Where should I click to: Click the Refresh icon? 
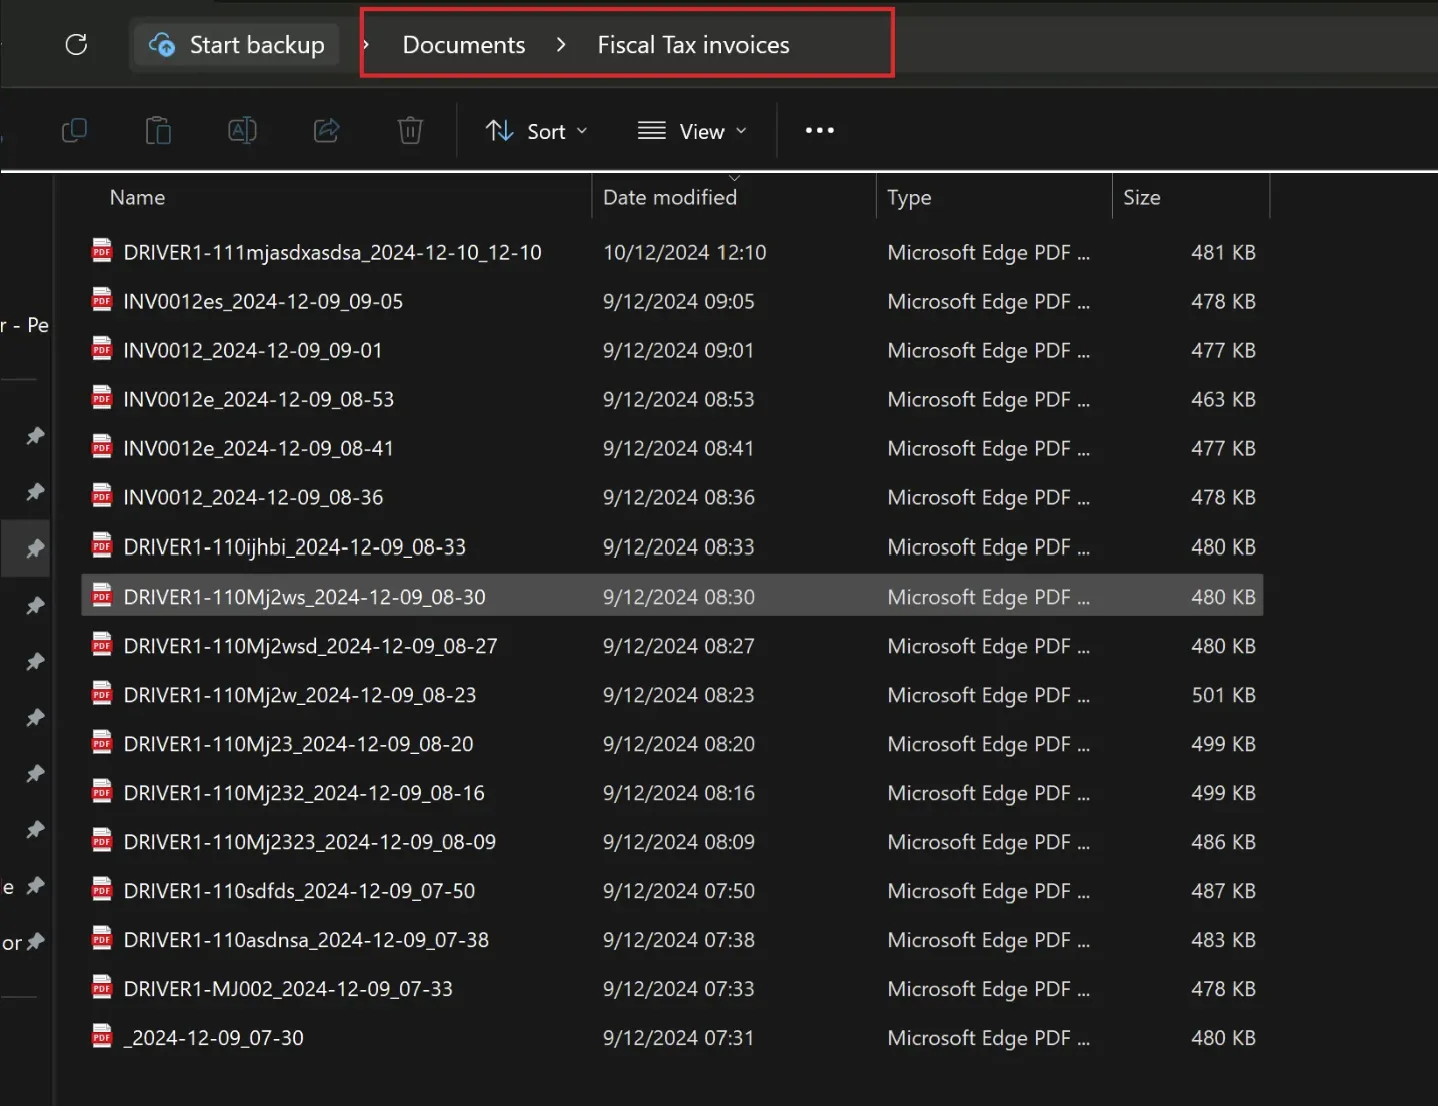76,45
